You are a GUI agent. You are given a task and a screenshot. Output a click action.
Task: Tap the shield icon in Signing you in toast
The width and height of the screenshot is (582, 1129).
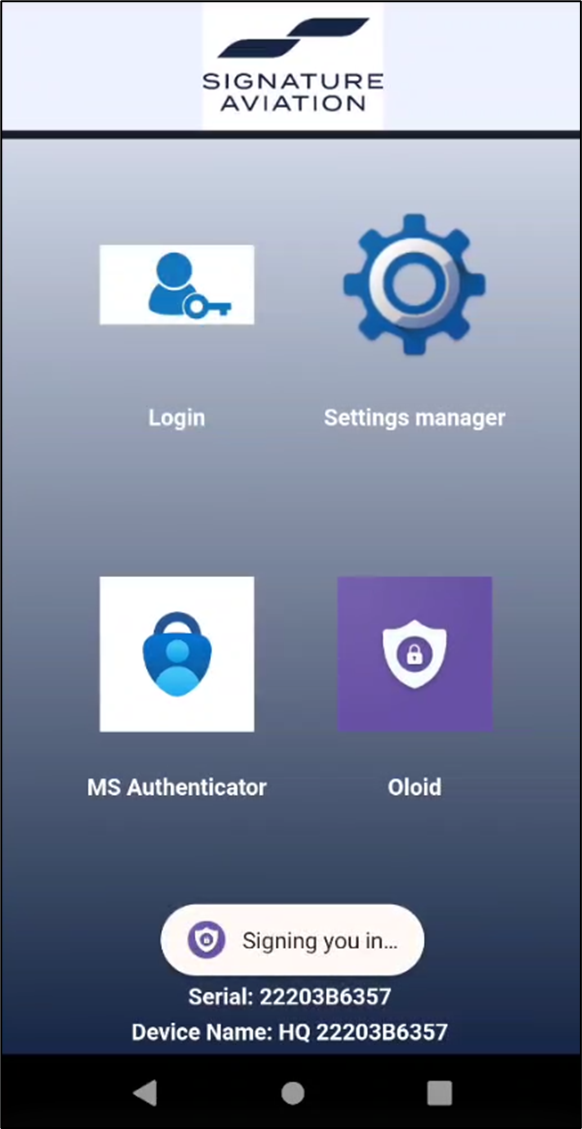click(x=206, y=940)
